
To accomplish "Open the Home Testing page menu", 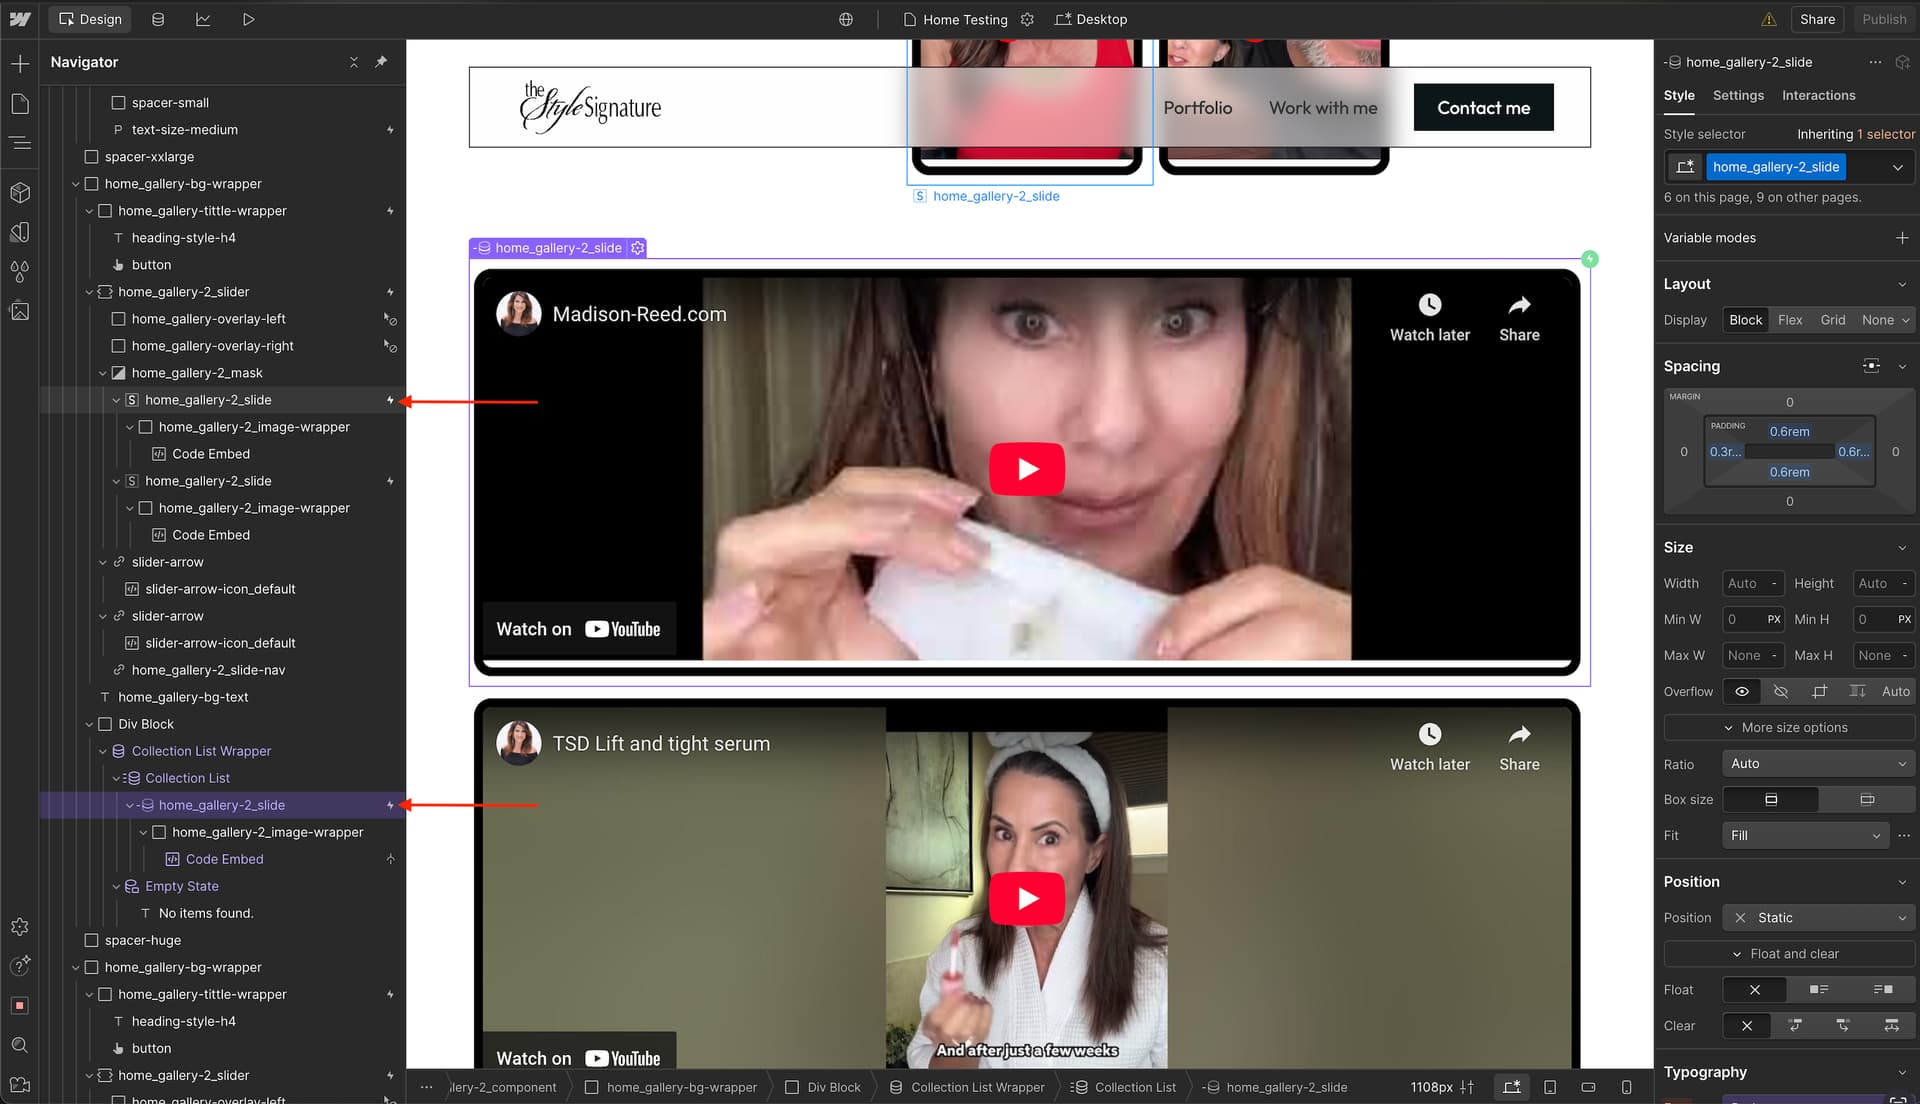I will pos(955,19).
